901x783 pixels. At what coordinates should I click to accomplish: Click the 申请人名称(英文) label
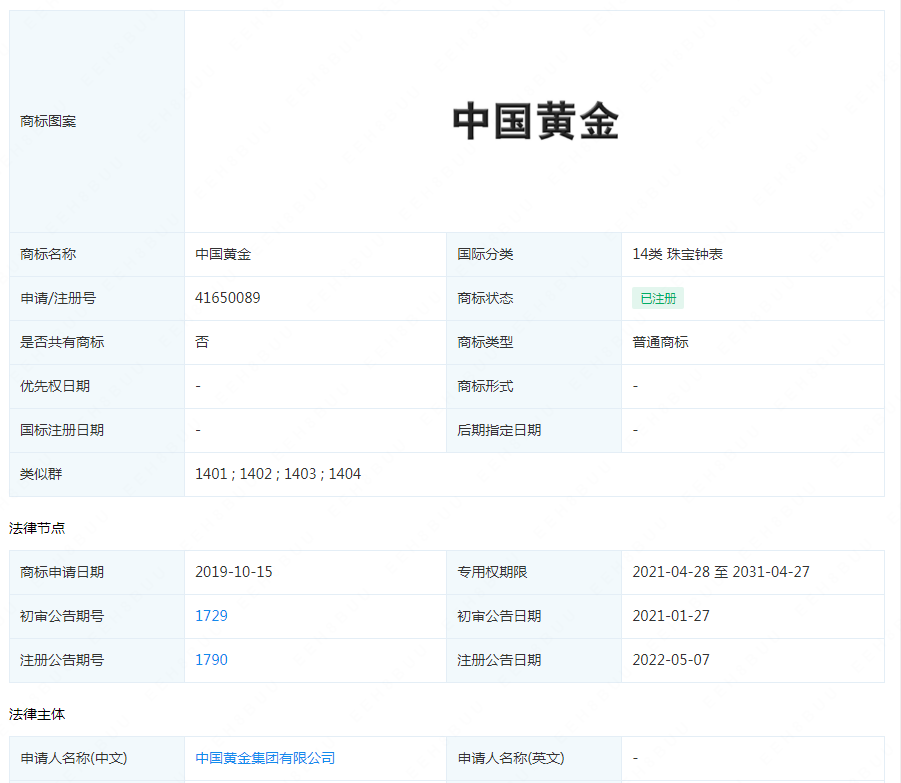(510, 758)
